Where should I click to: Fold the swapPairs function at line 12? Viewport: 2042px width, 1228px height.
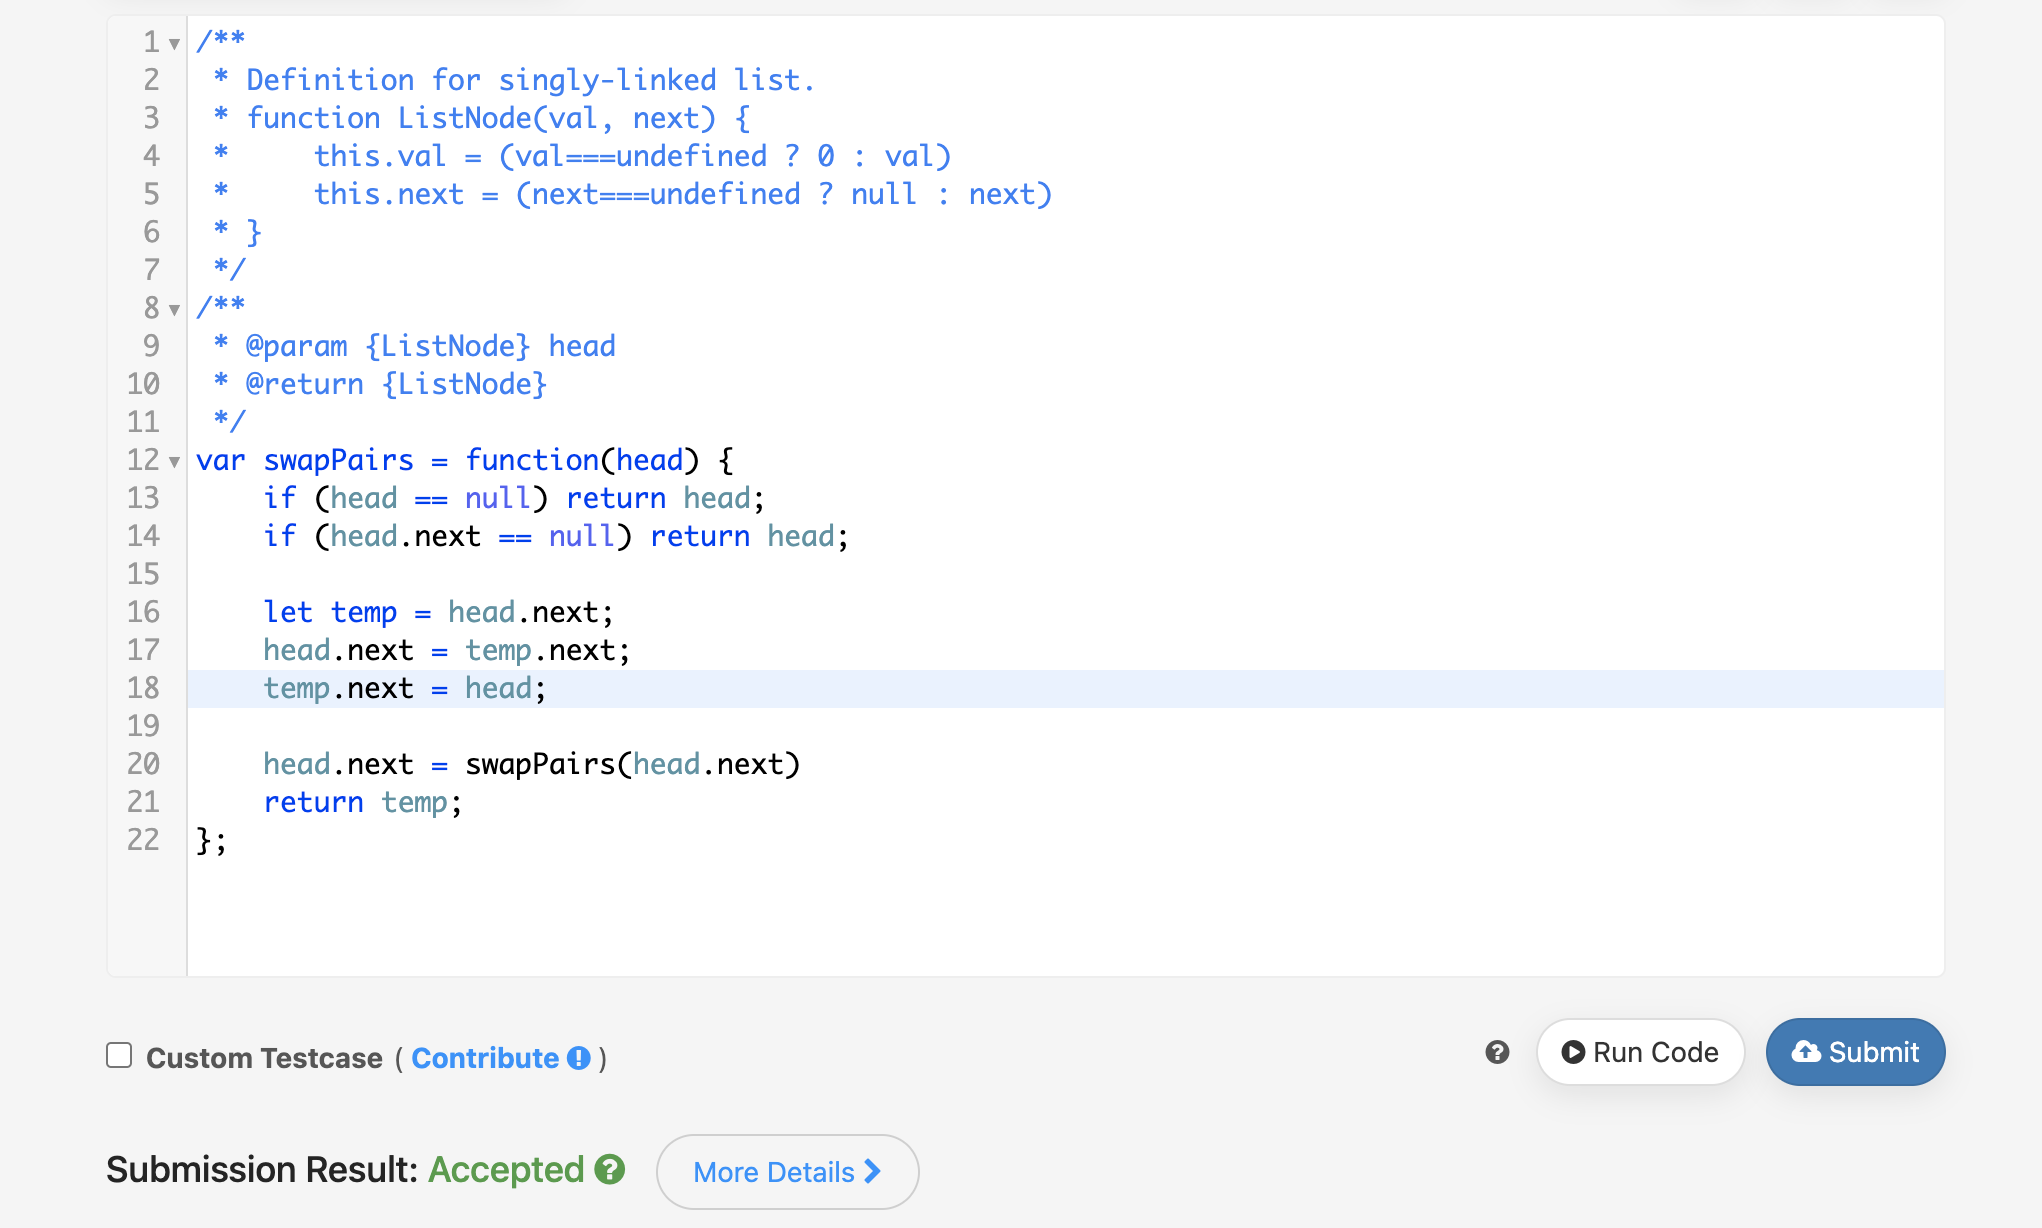point(174,462)
